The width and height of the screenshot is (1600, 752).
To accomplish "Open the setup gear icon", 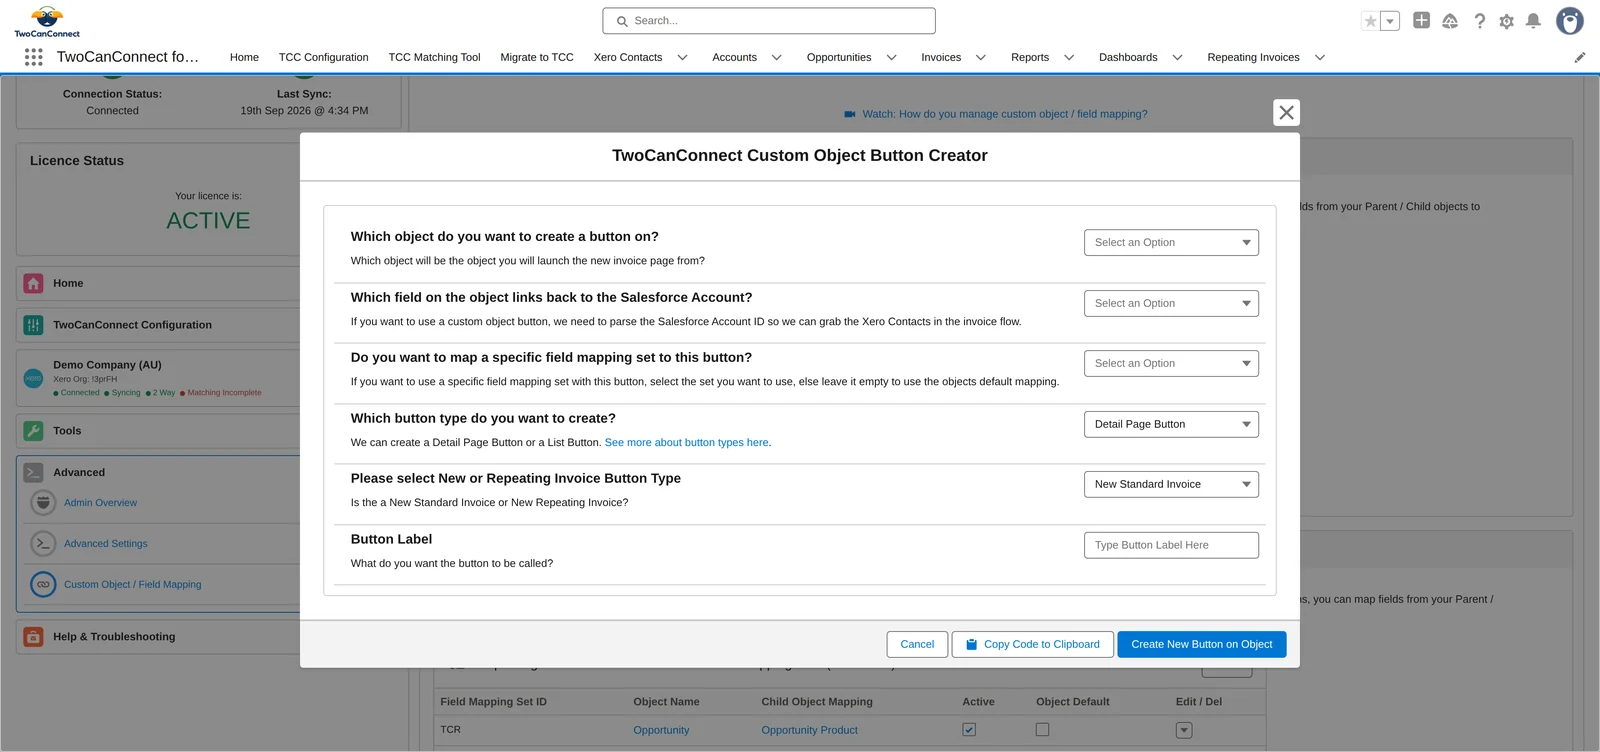I will click(1507, 21).
